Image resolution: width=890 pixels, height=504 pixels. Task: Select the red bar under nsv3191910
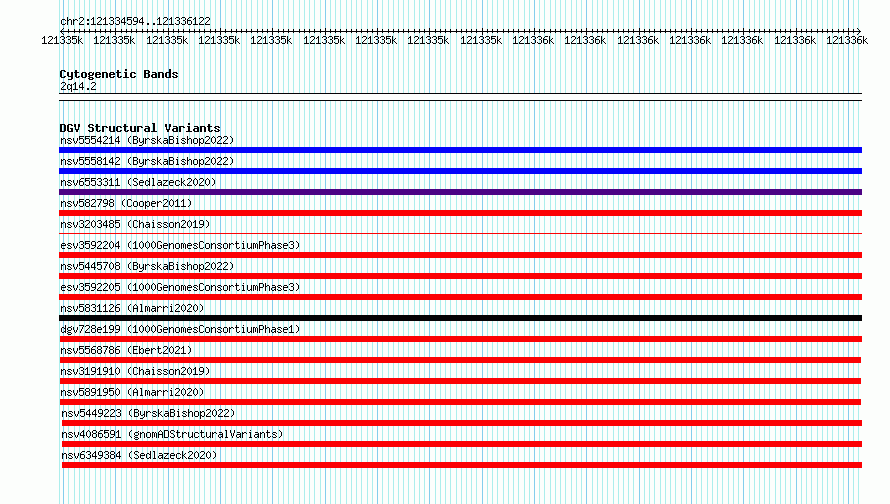[460, 381]
